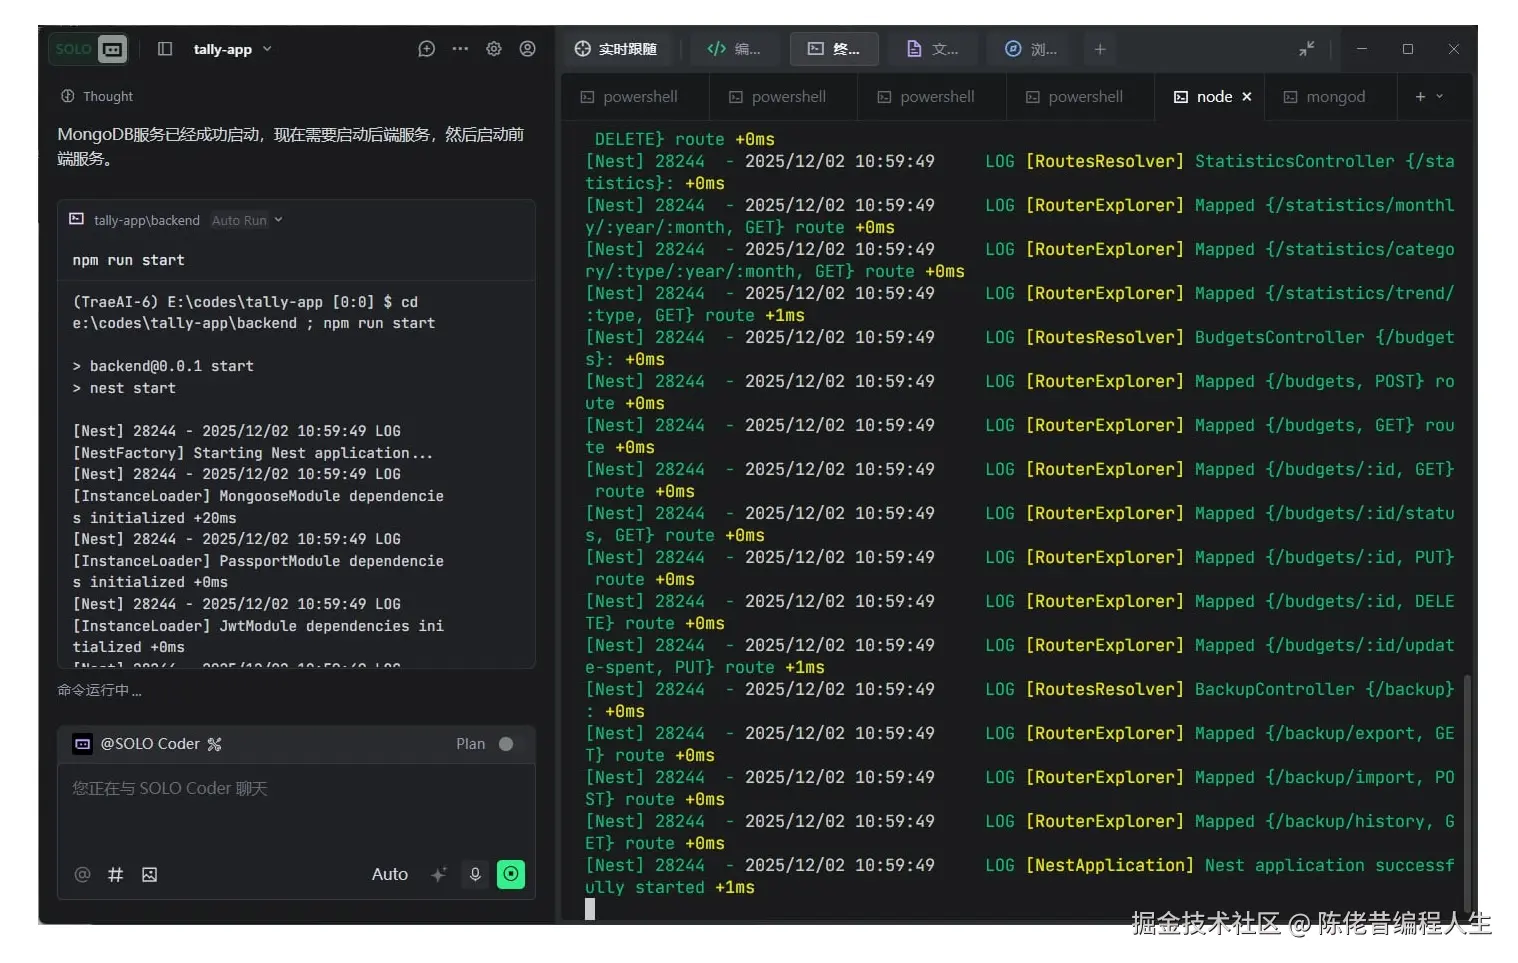Open settings gear icon
Viewport: 1518px width, 963px height.
(494, 49)
